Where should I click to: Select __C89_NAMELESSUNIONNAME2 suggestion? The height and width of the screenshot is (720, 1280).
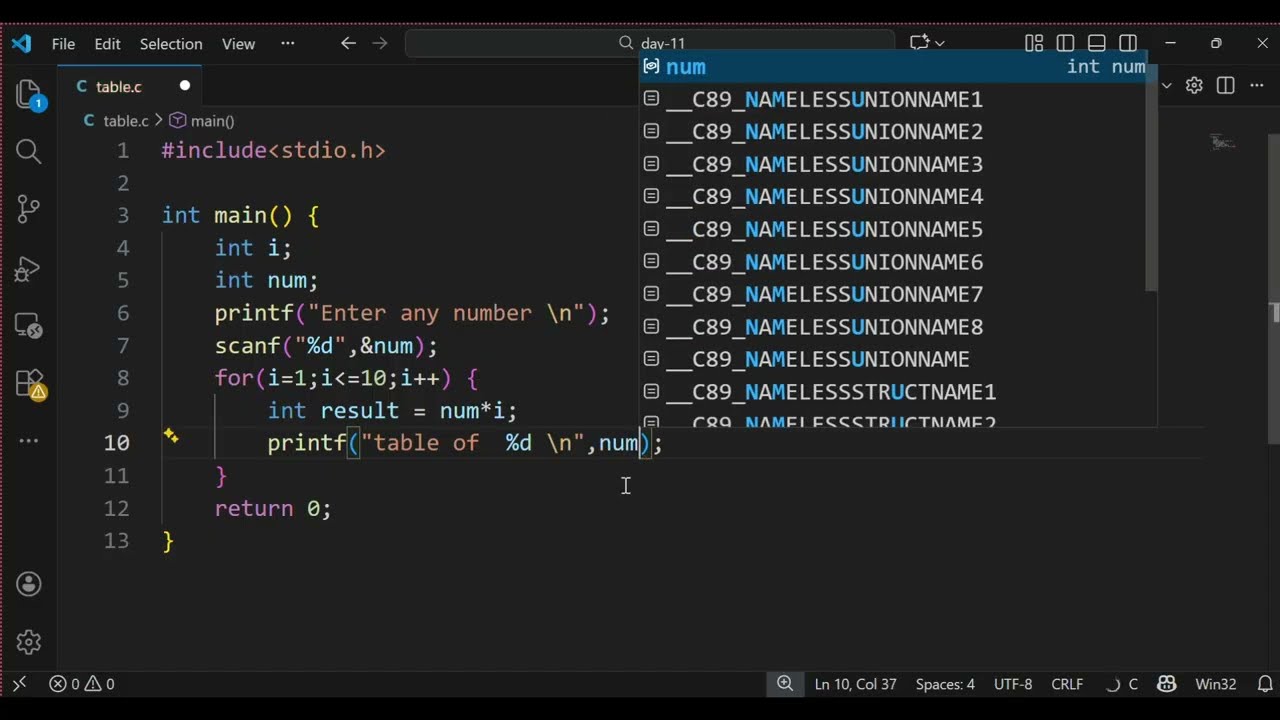coord(893,132)
